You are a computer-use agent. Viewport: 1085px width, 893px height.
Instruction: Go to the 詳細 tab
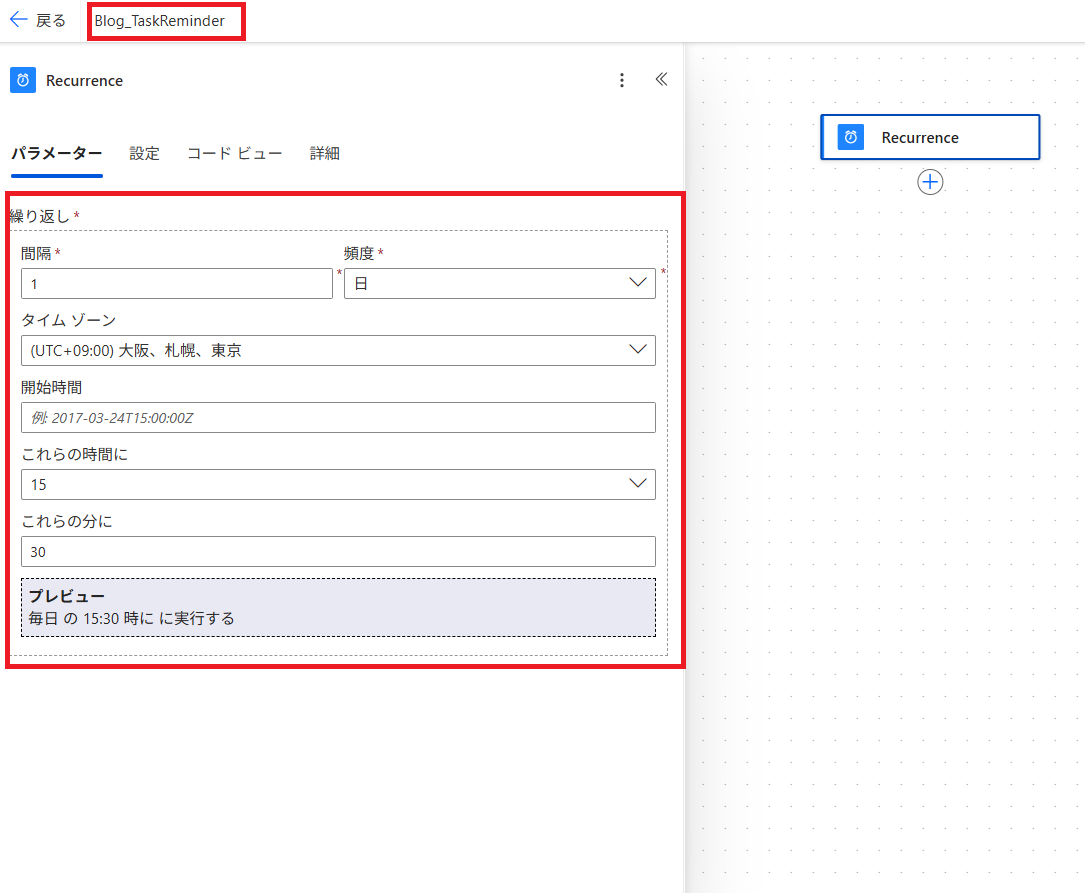point(324,153)
